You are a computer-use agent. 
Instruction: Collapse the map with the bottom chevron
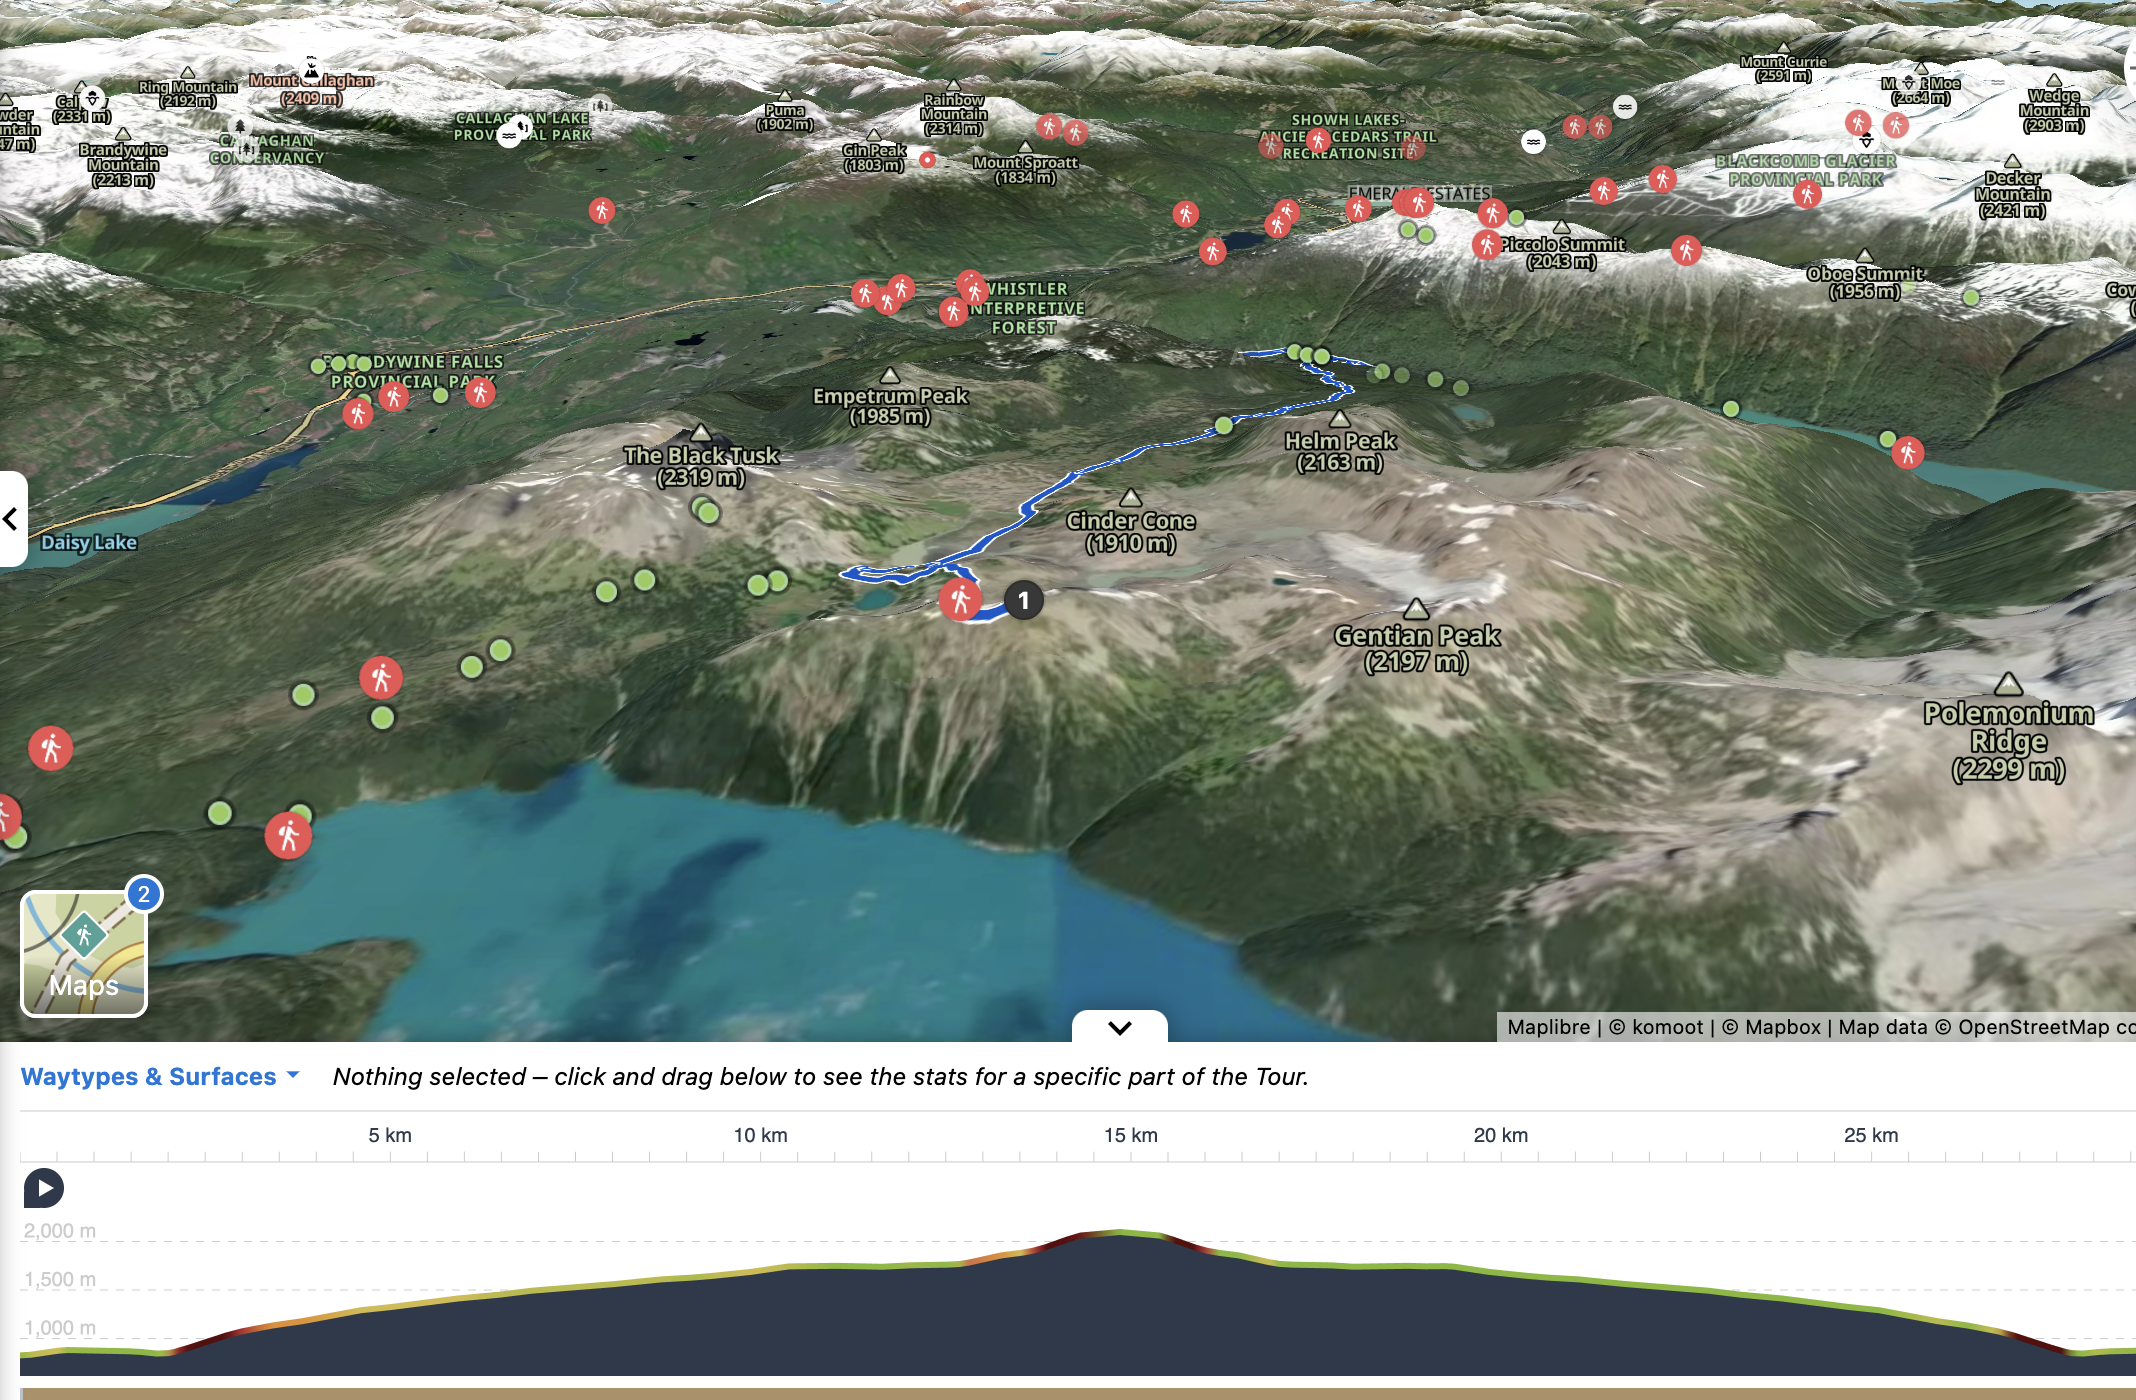(1119, 1027)
